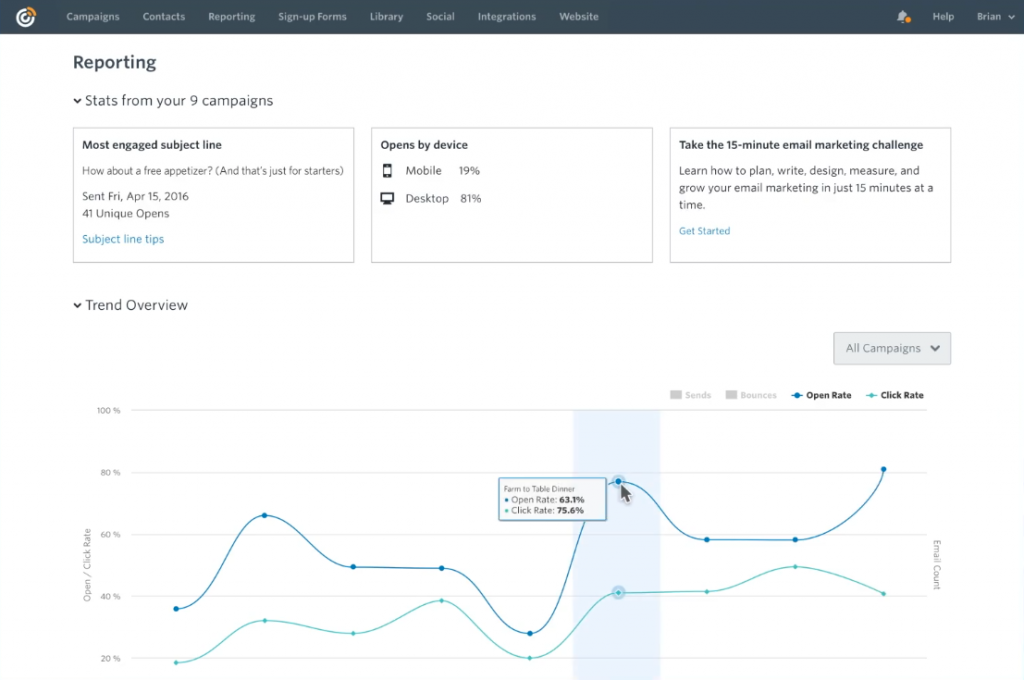Select Sign-up Forms in the navigation bar
The height and width of the screenshot is (680, 1024).
click(x=312, y=17)
